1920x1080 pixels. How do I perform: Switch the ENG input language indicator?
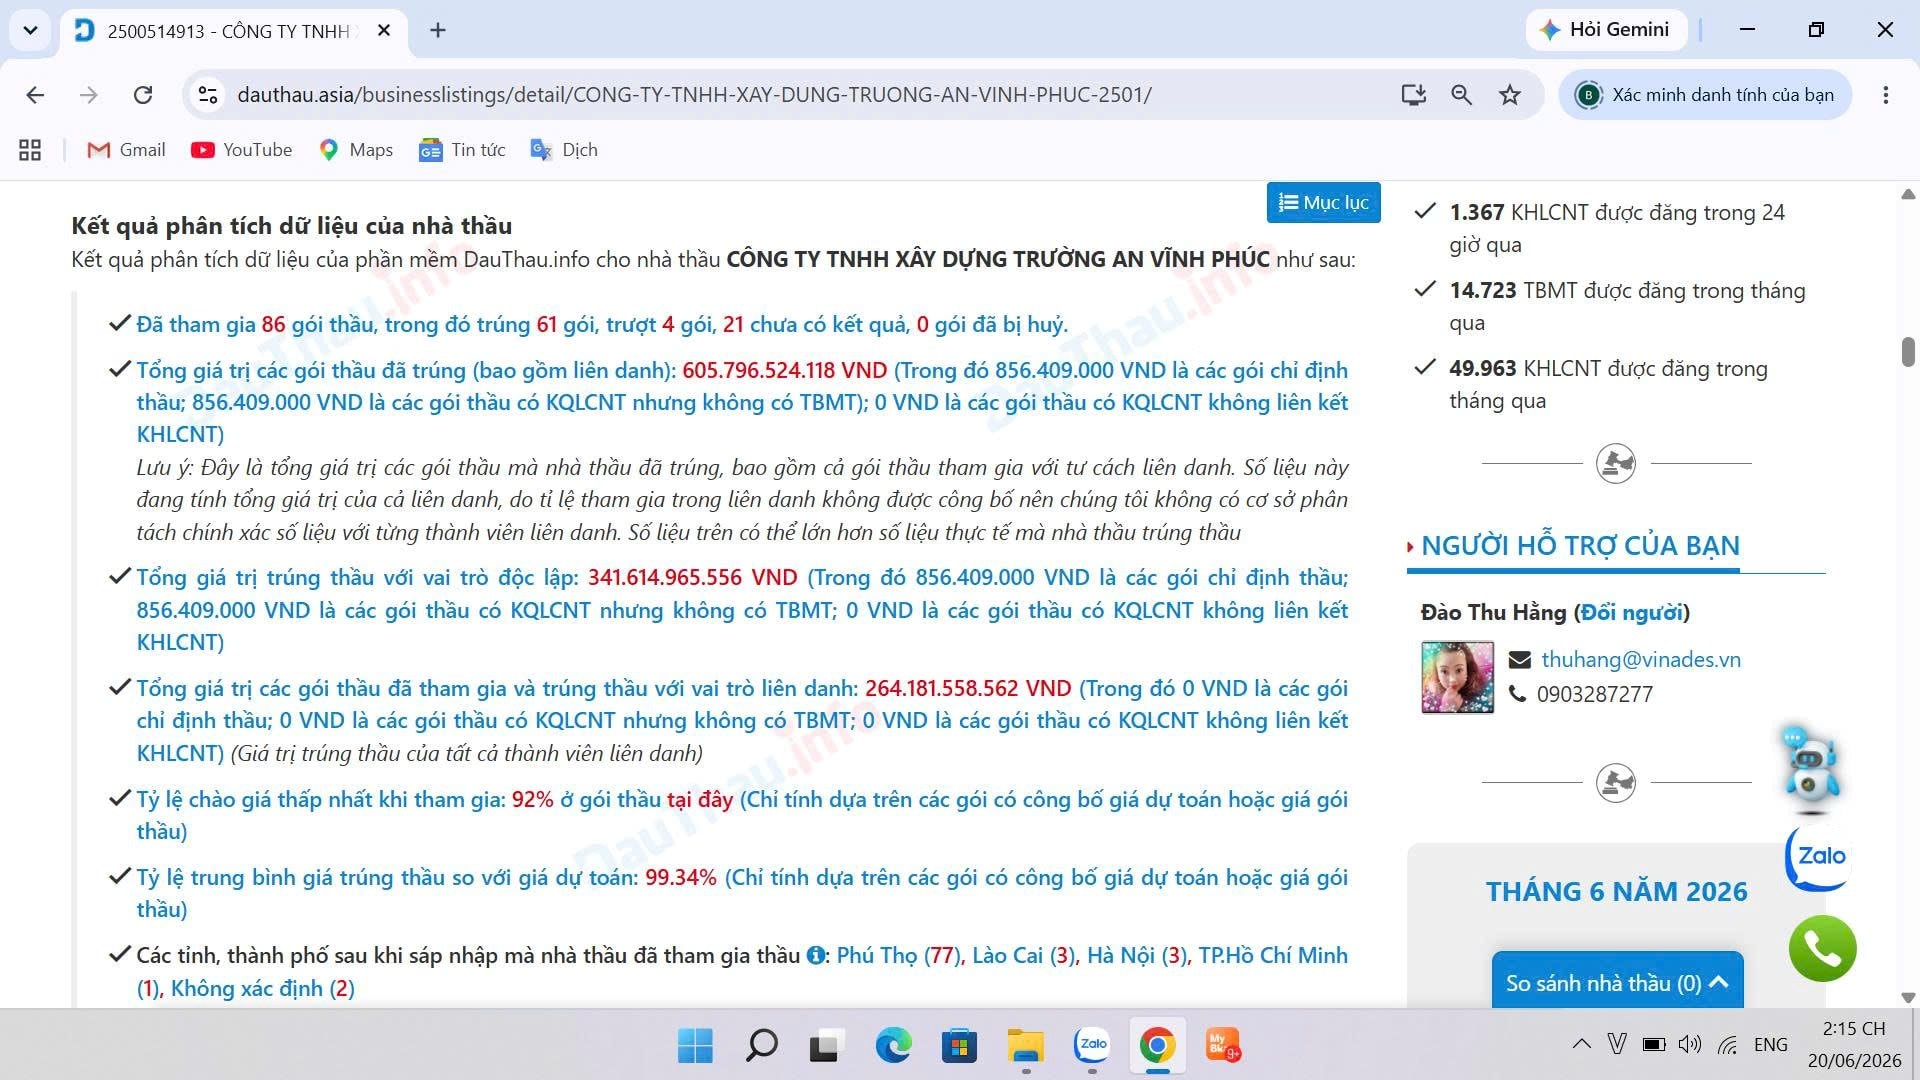[1770, 1045]
